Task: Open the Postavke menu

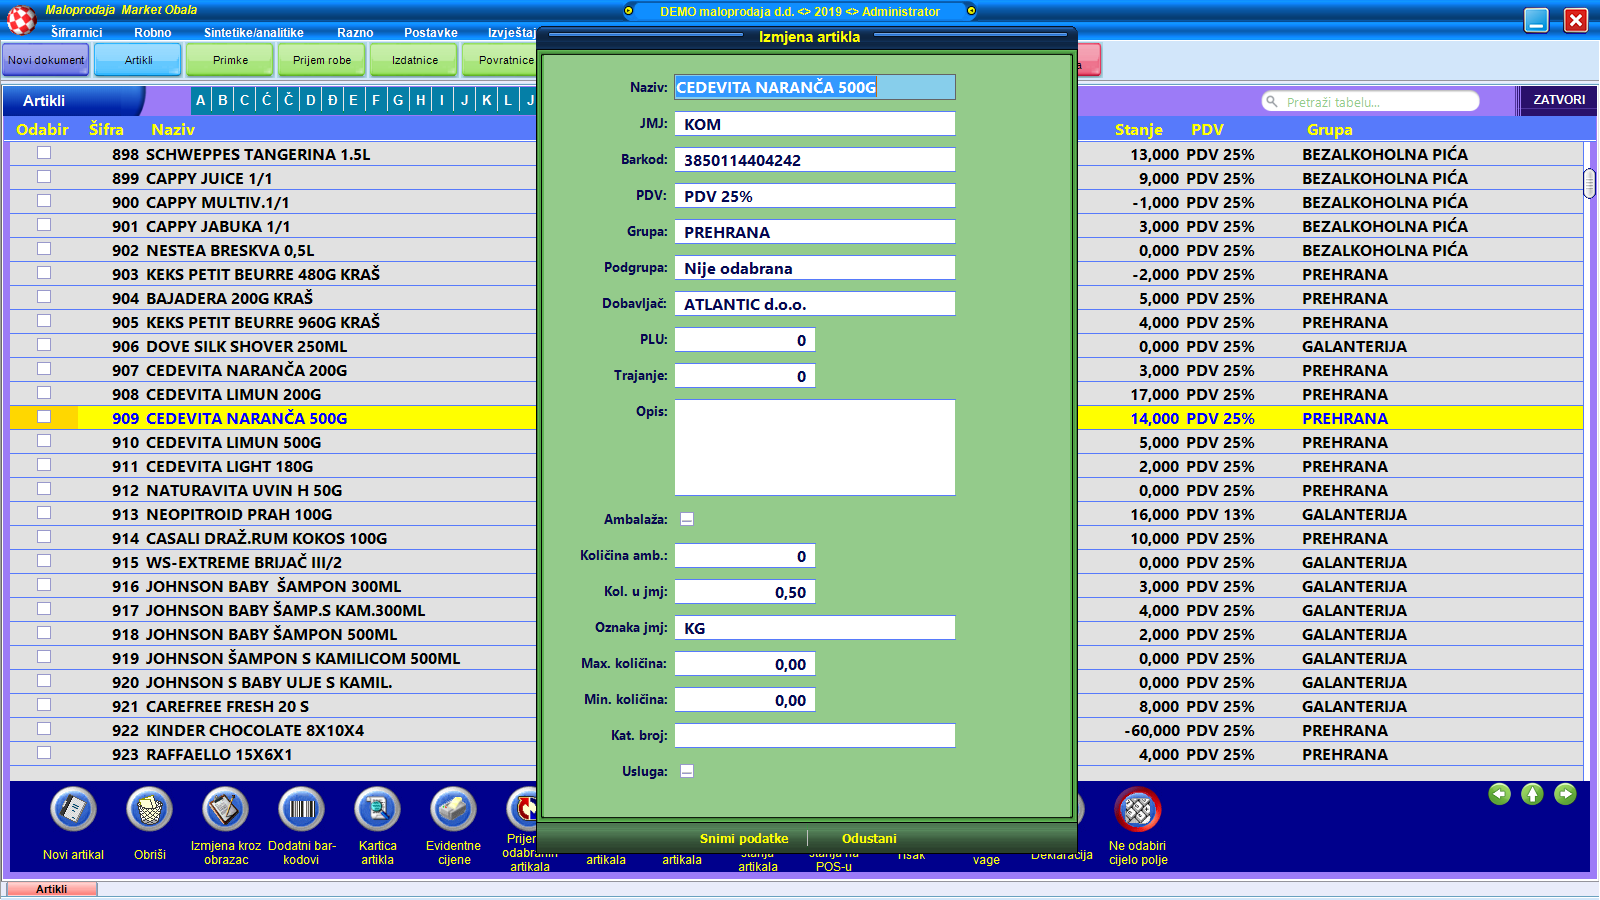Action: 430,32
